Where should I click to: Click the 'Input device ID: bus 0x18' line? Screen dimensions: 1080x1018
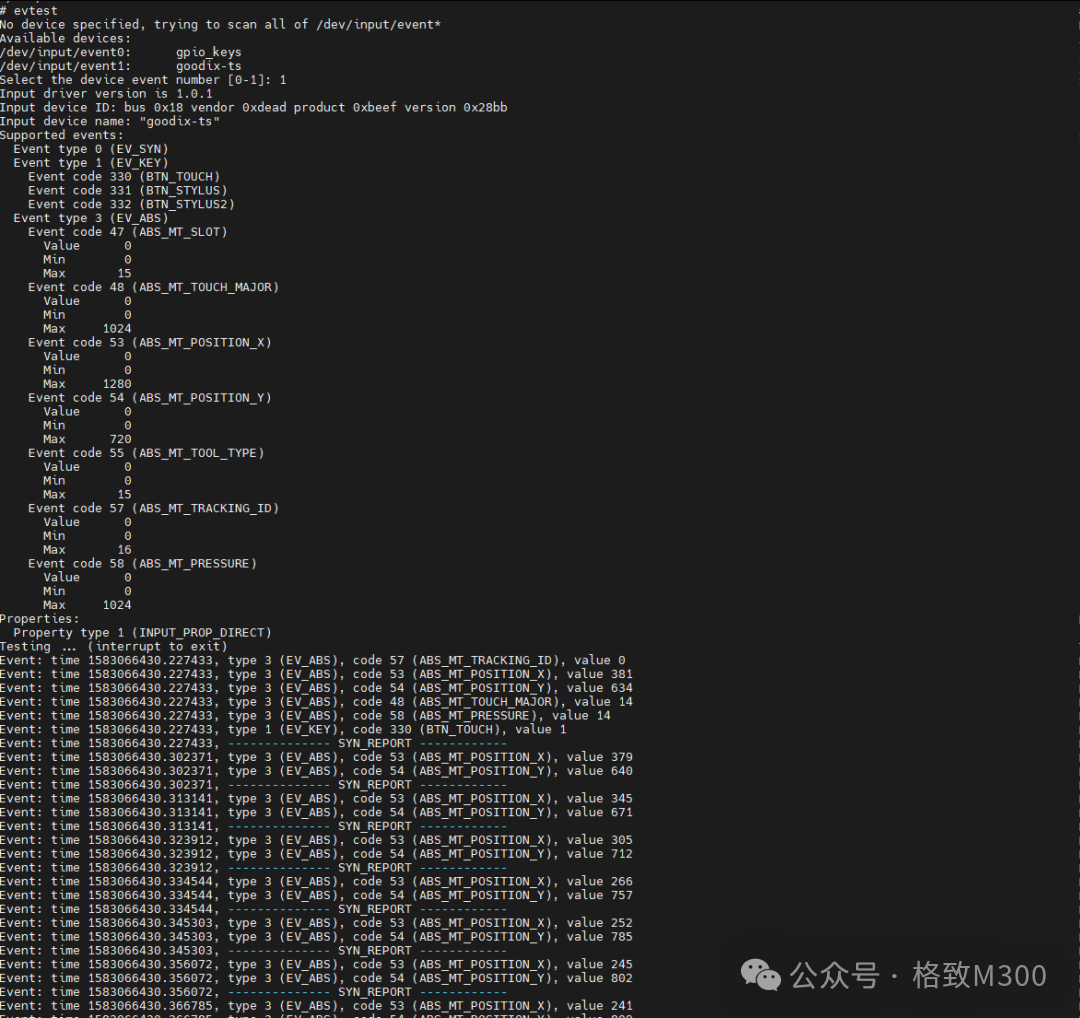(x=253, y=107)
